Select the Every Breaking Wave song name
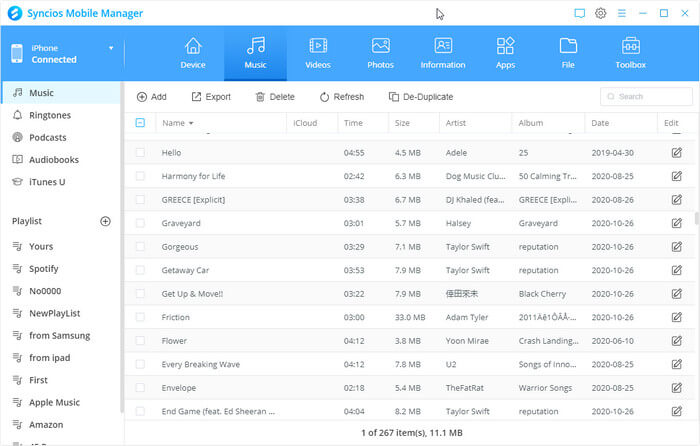The height and width of the screenshot is (446, 700). 201,364
